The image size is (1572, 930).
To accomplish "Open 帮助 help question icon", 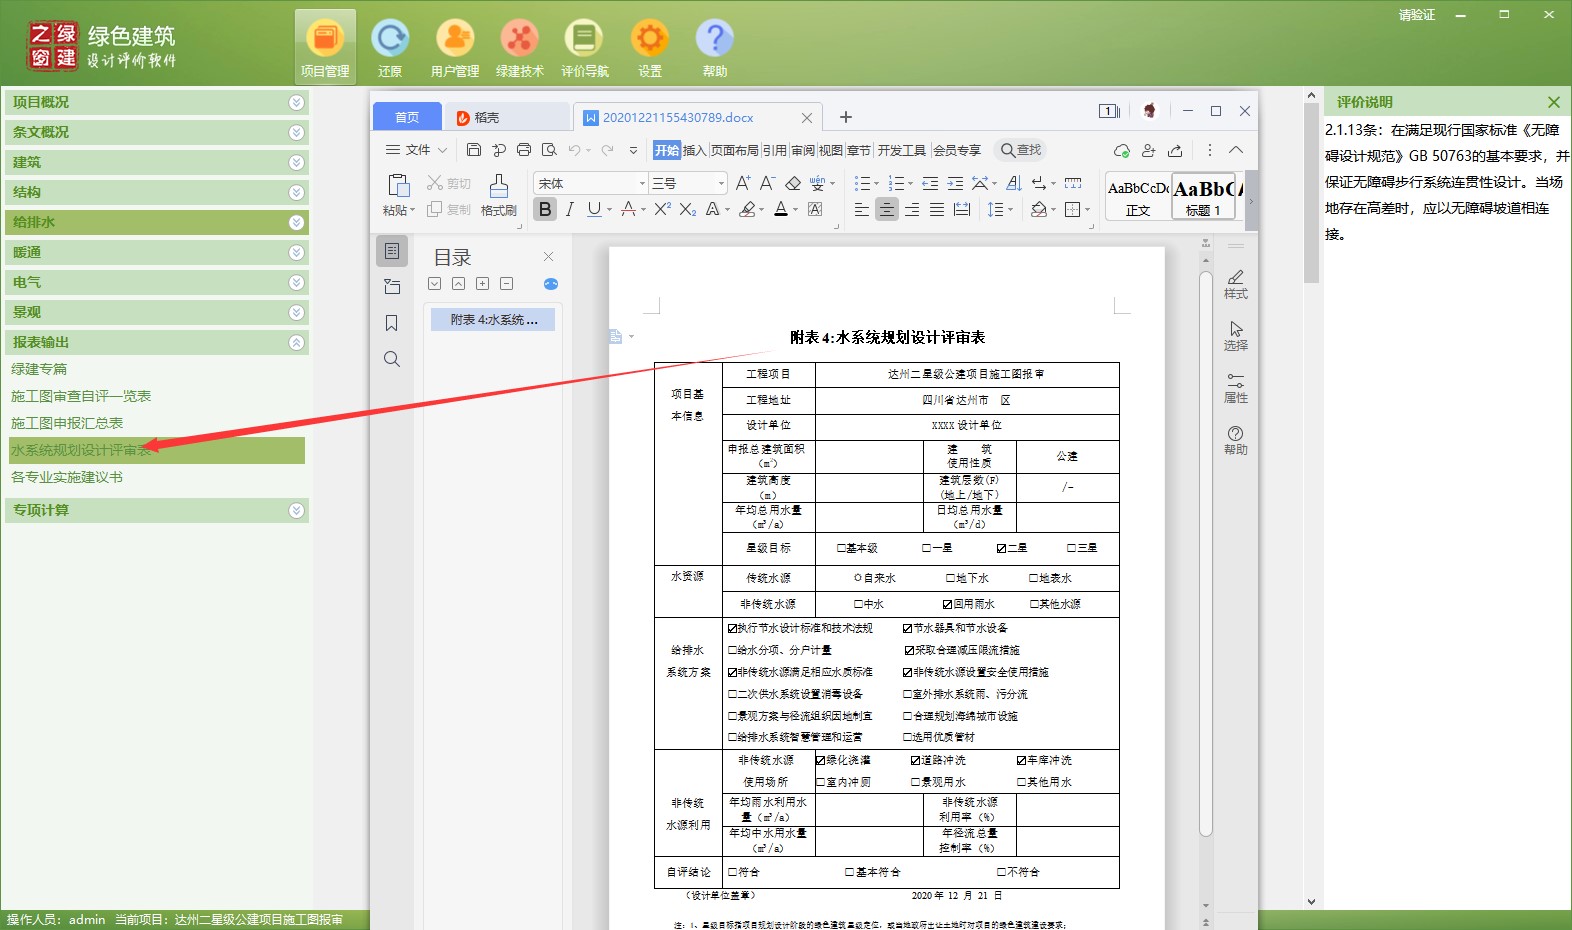I will [715, 47].
